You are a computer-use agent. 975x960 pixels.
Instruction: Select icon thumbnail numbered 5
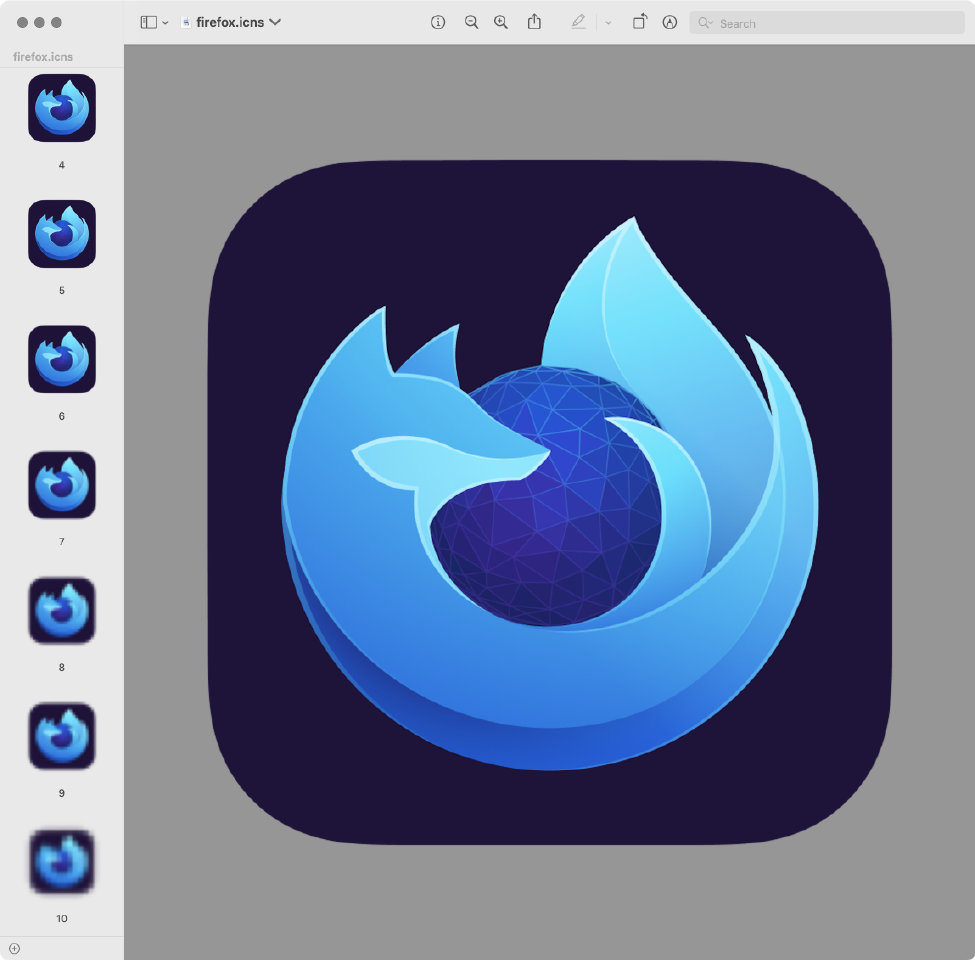pos(62,234)
